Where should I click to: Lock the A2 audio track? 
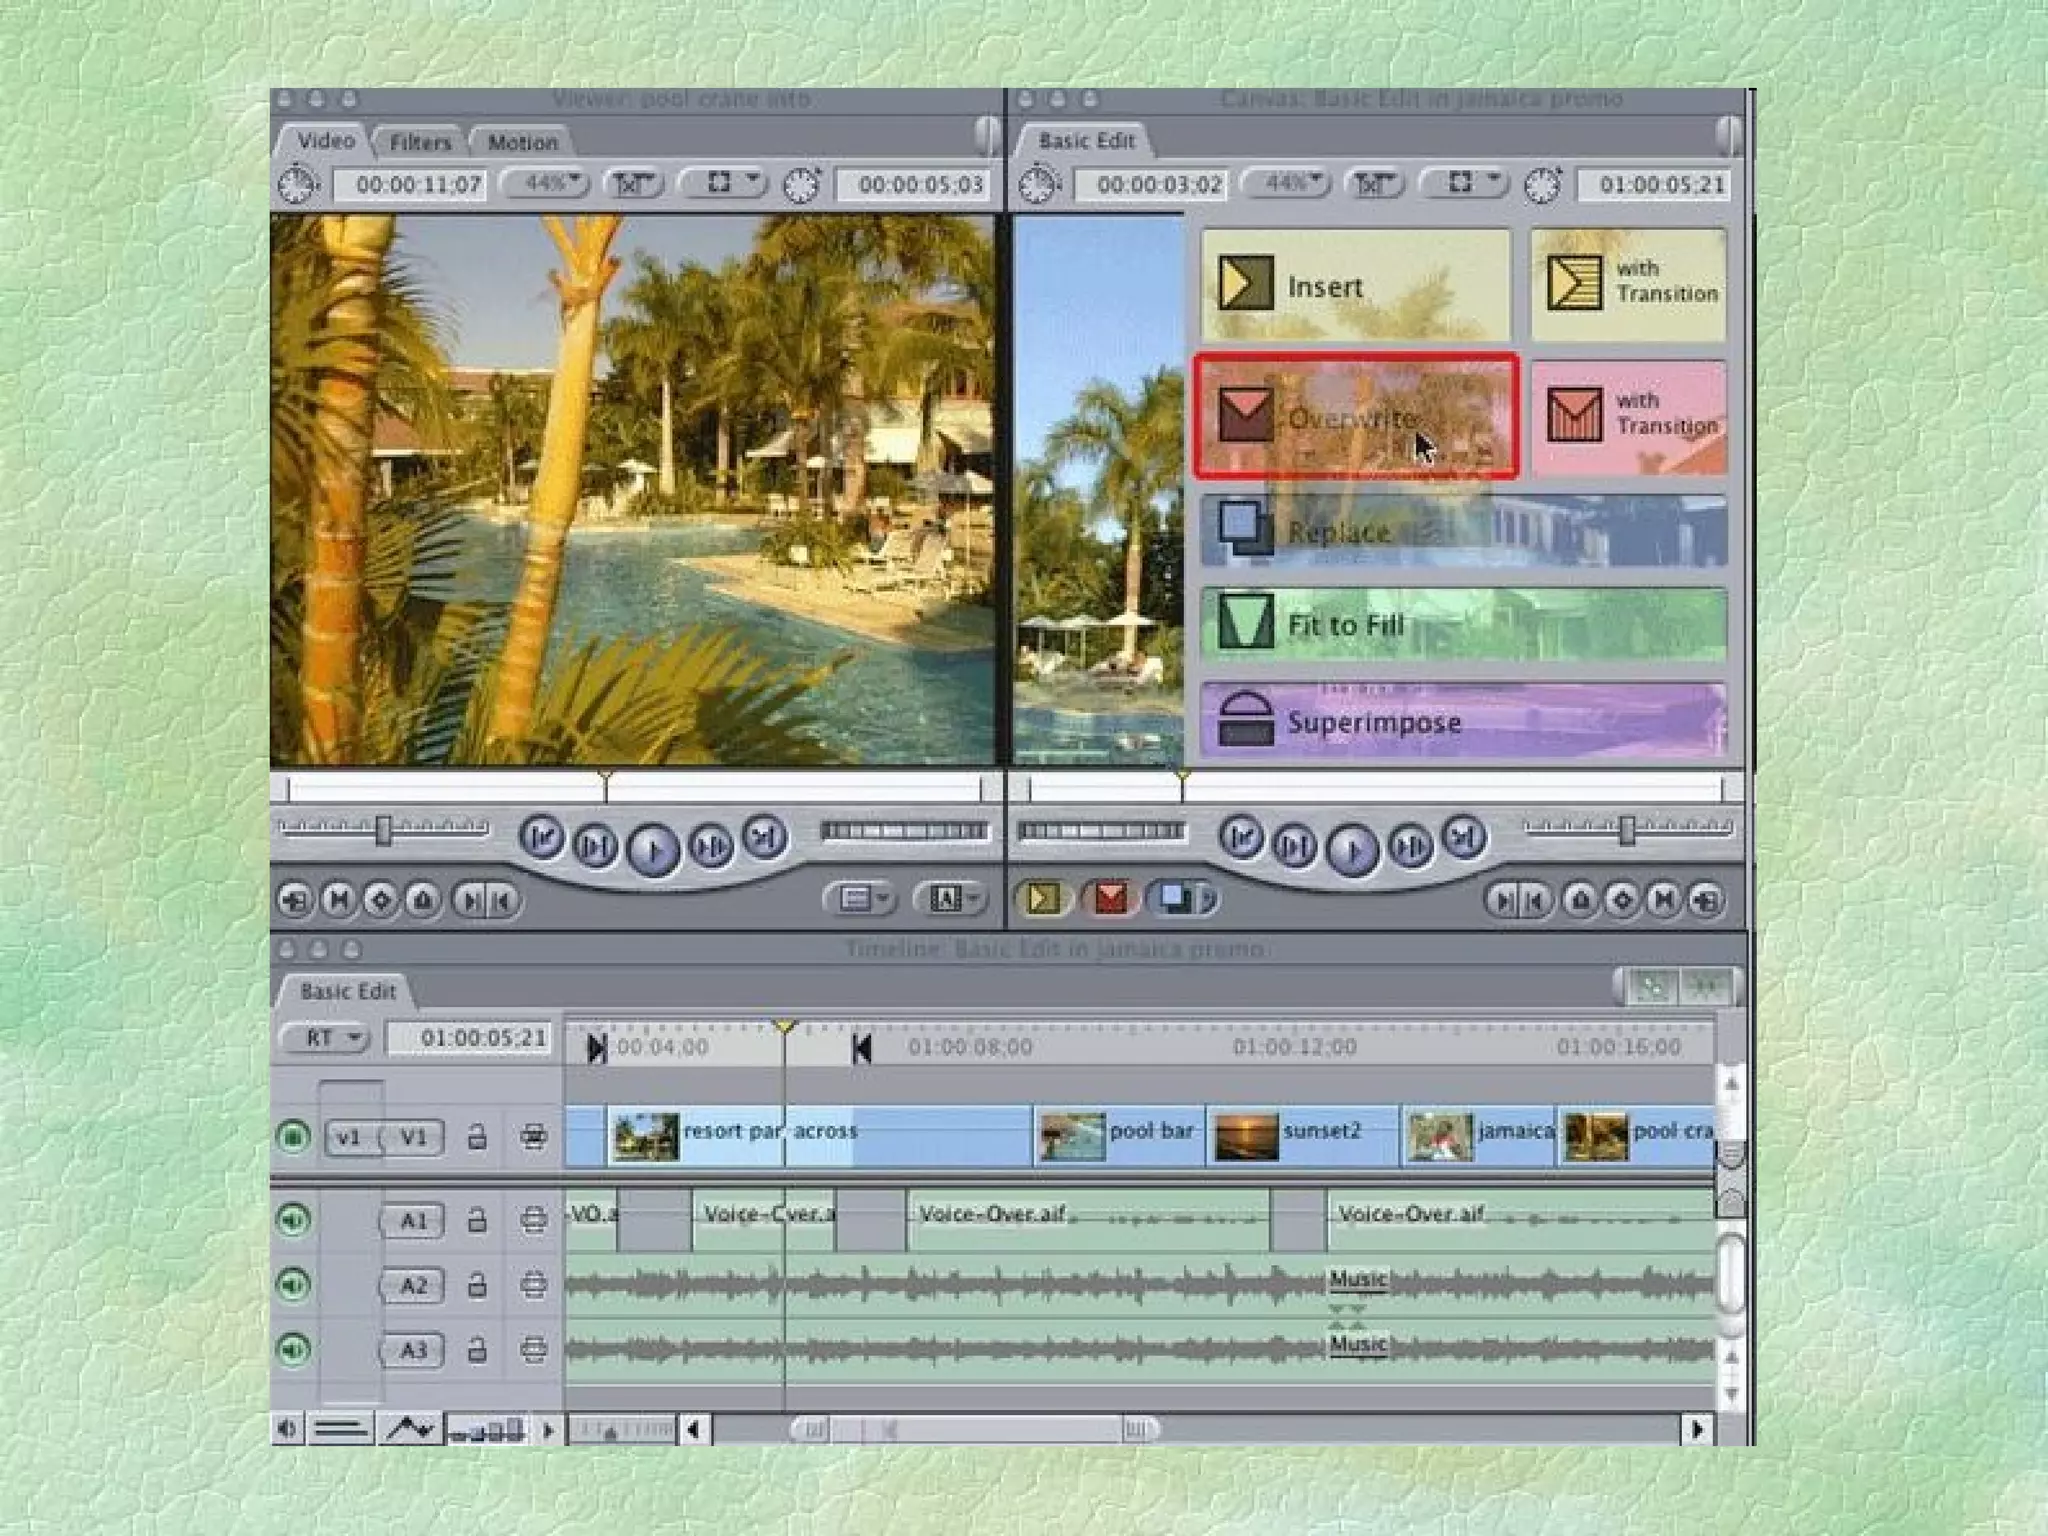(x=477, y=1285)
